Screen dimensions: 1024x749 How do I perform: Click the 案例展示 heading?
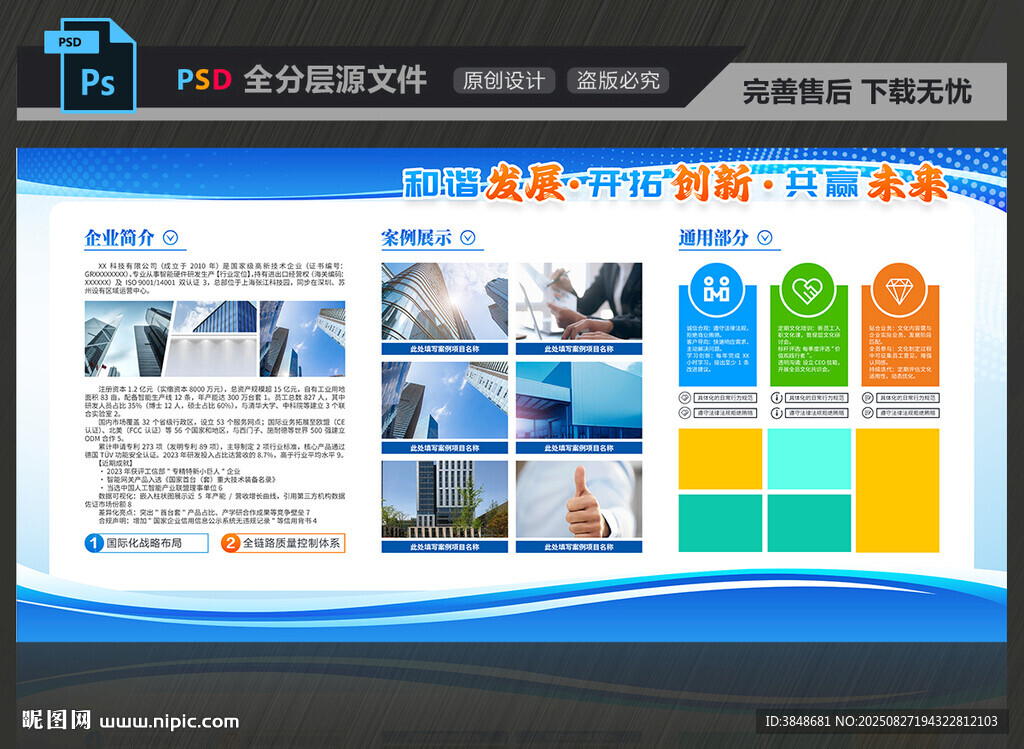(x=417, y=238)
